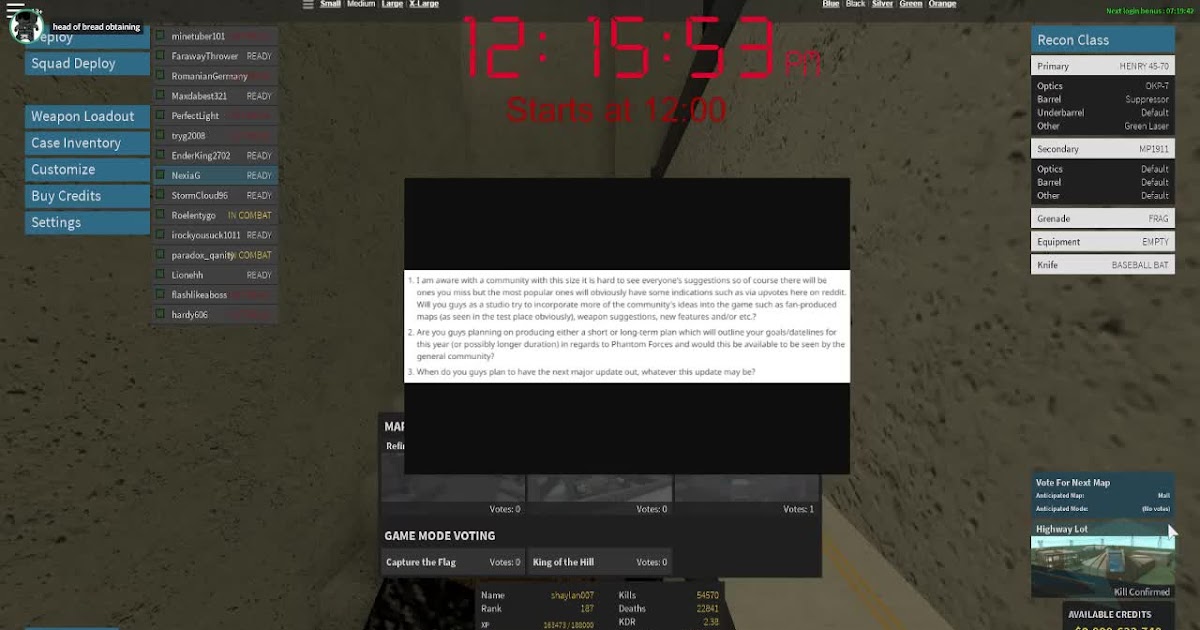1200x630 pixels.
Task: Toggle the box beside NexiaG
Action: 159,175
